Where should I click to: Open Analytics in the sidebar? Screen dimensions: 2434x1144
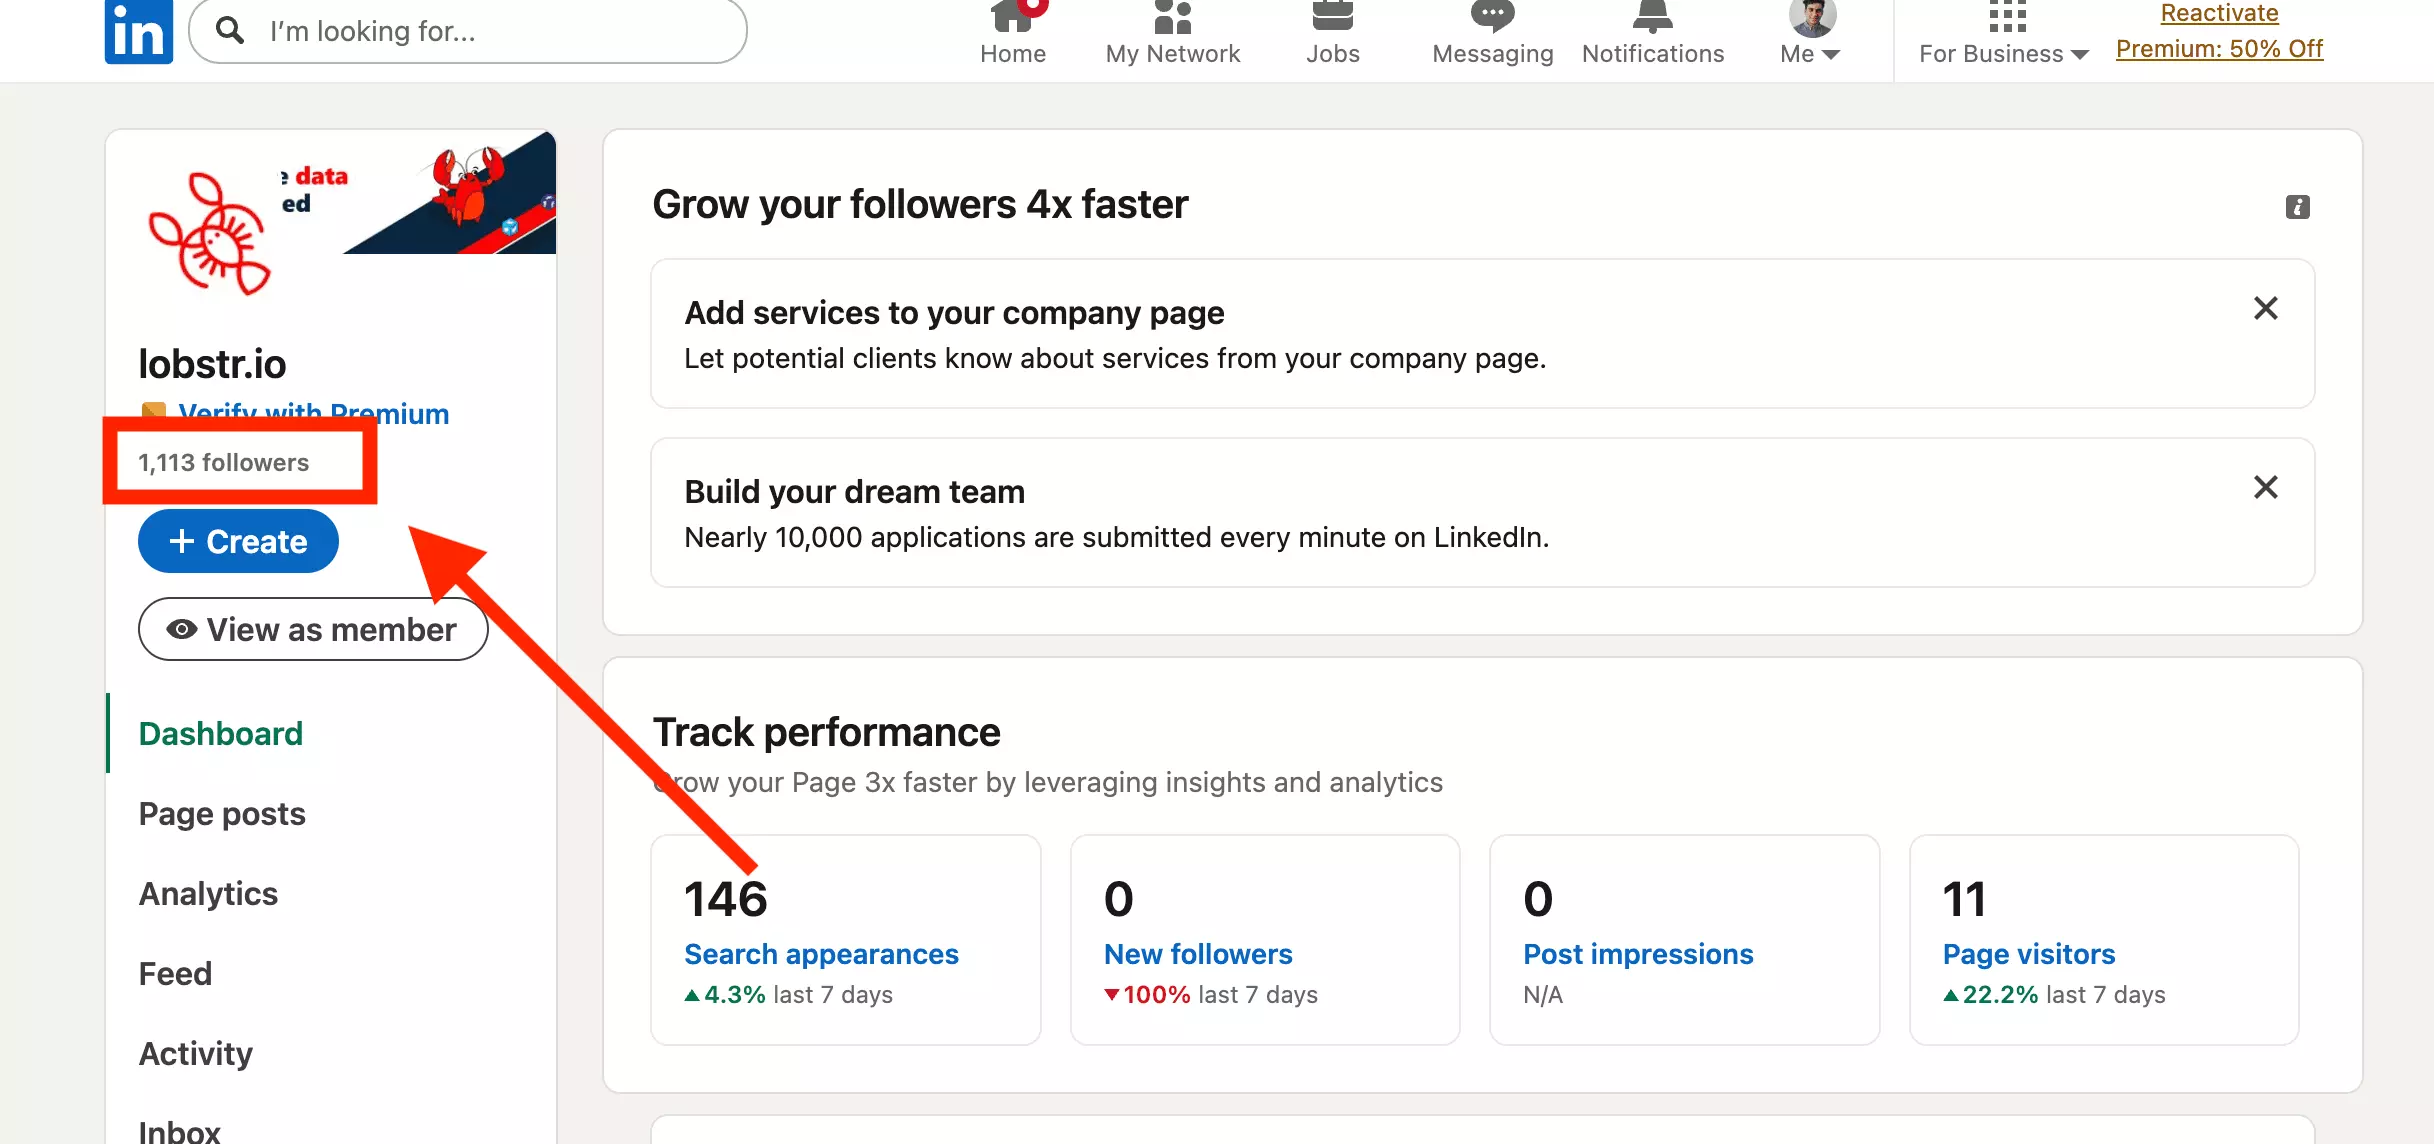coord(208,893)
